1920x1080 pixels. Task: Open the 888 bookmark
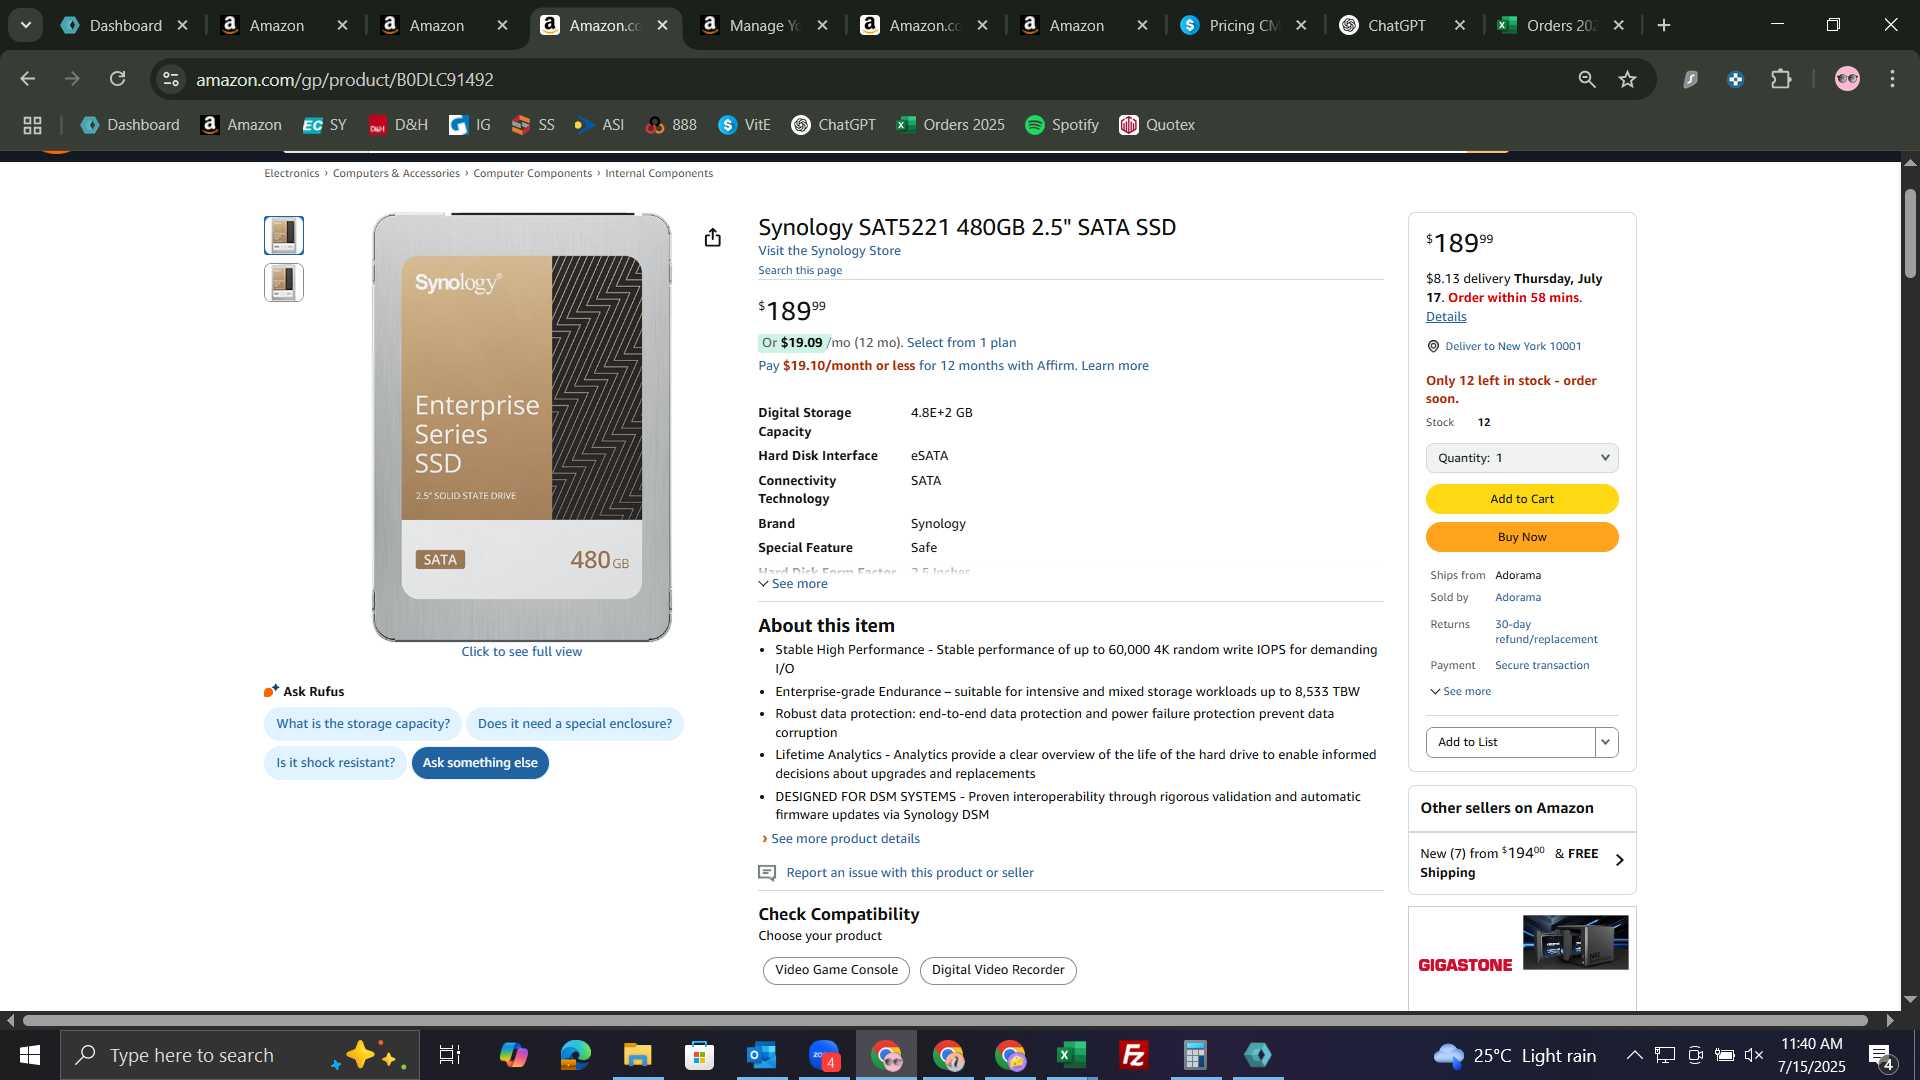pyautogui.click(x=671, y=125)
